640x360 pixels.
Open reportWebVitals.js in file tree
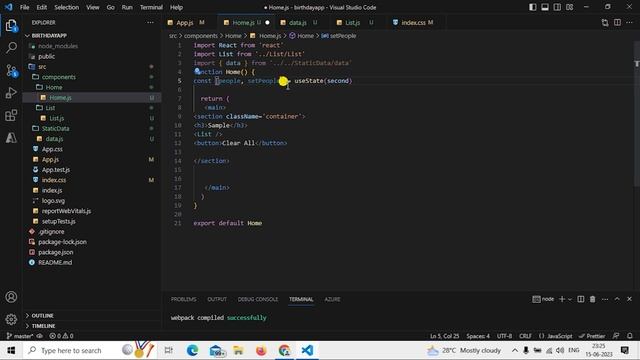click(66, 211)
